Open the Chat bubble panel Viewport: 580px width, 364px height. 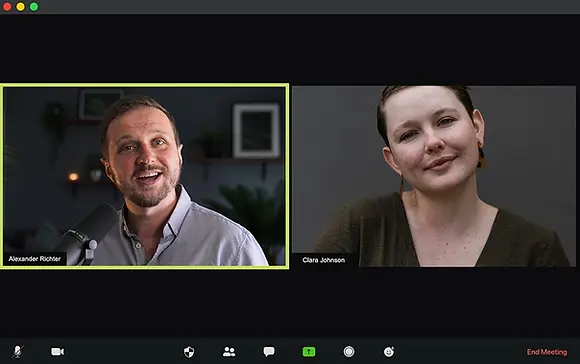tap(269, 351)
